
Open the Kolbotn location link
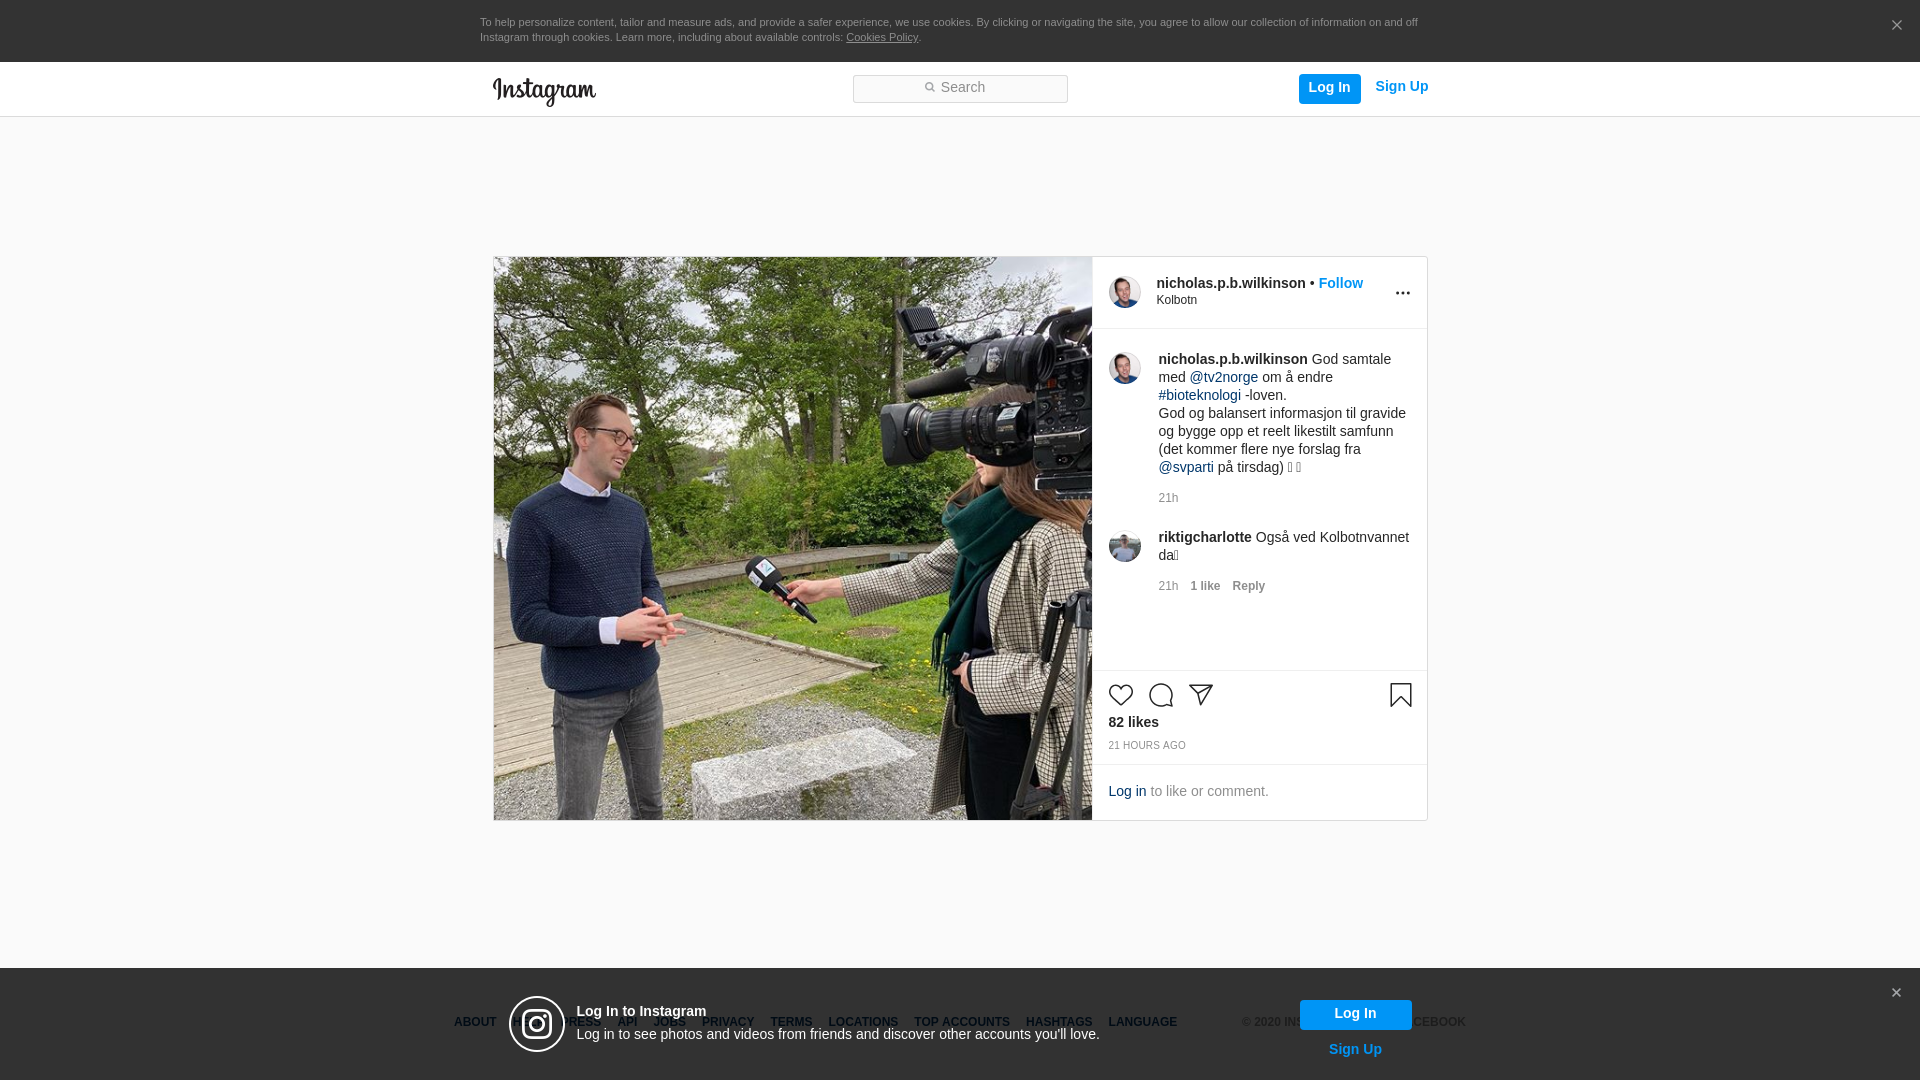pos(1176,300)
